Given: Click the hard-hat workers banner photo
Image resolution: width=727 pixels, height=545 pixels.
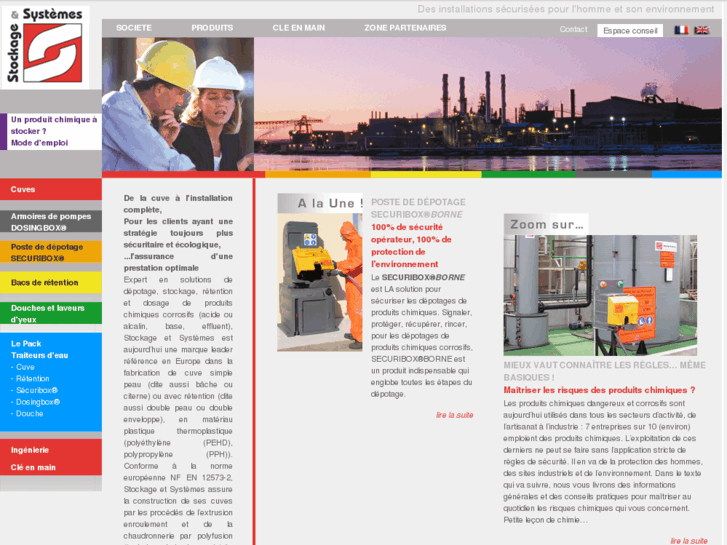Looking at the screenshot, I should (178, 104).
